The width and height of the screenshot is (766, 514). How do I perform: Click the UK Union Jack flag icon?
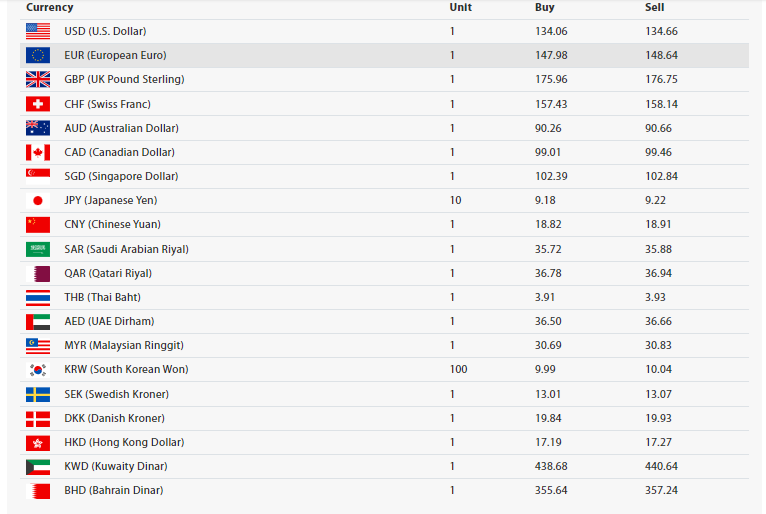[38, 79]
